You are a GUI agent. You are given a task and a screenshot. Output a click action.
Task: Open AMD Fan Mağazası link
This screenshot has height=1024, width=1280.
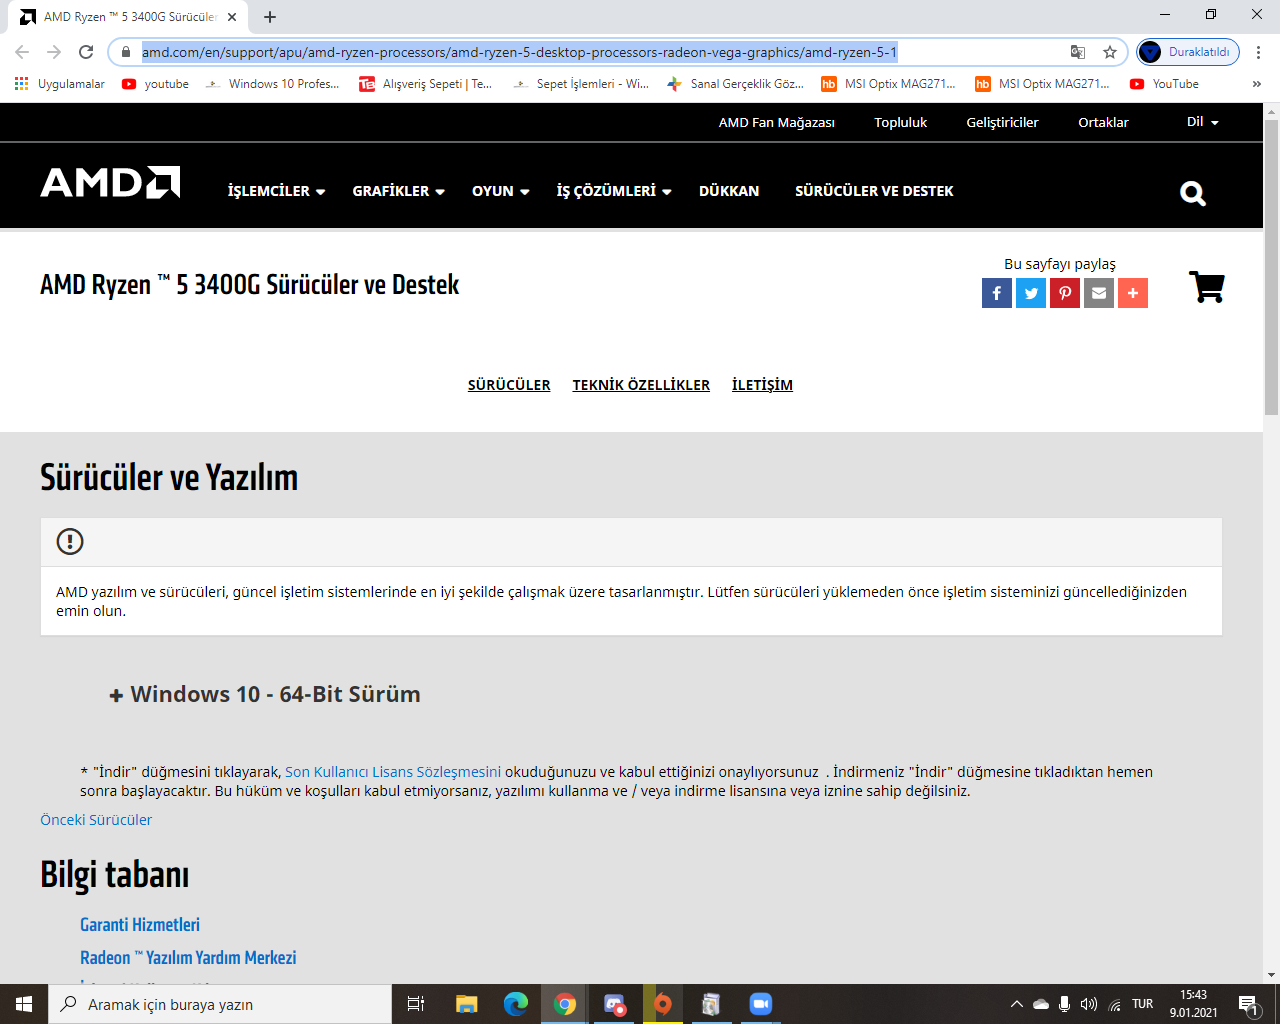777,123
